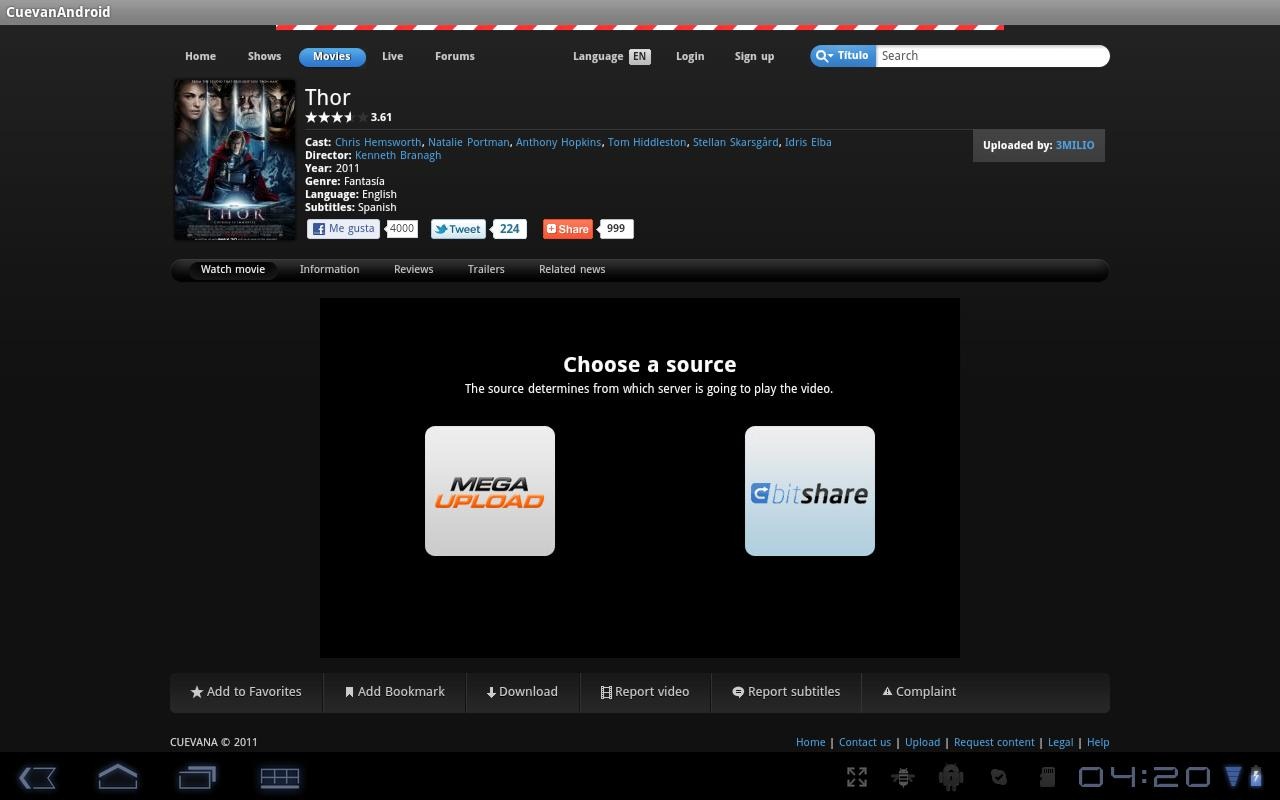
Task: Focus the Search input field
Action: 992,56
